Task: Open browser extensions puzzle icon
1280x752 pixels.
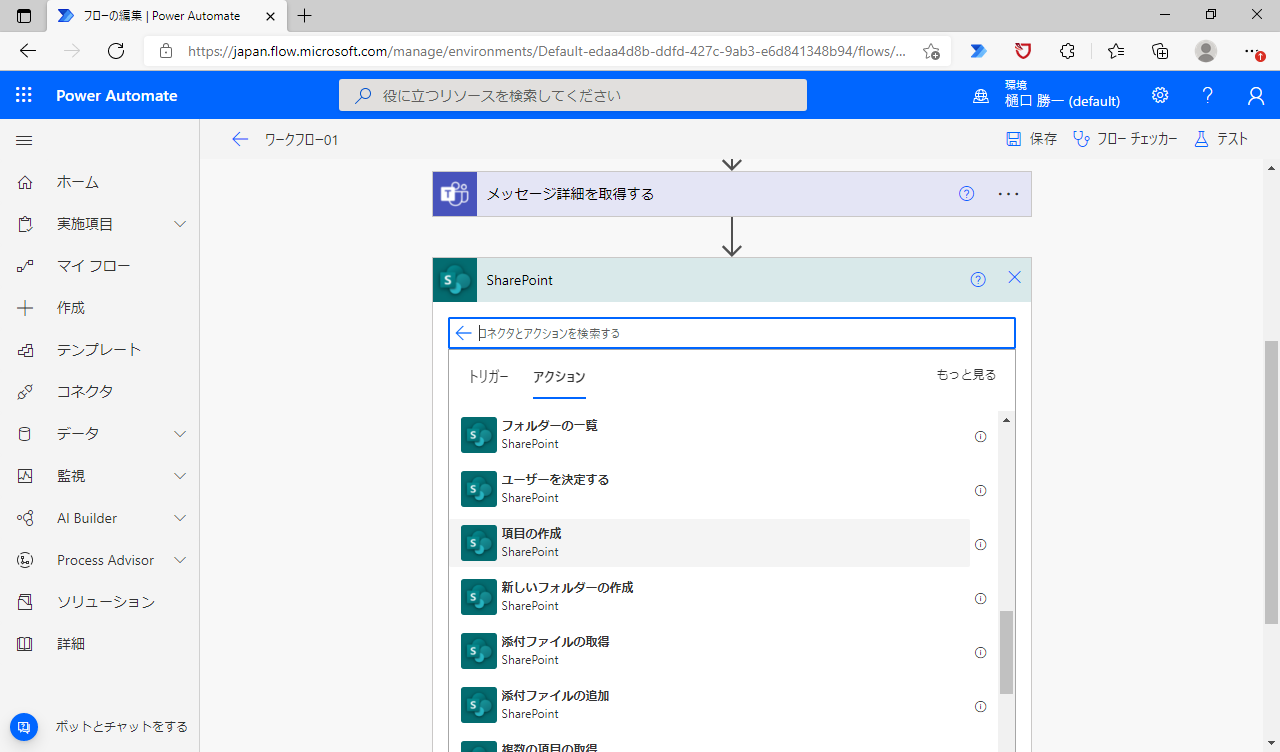Action: tap(1067, 51)
